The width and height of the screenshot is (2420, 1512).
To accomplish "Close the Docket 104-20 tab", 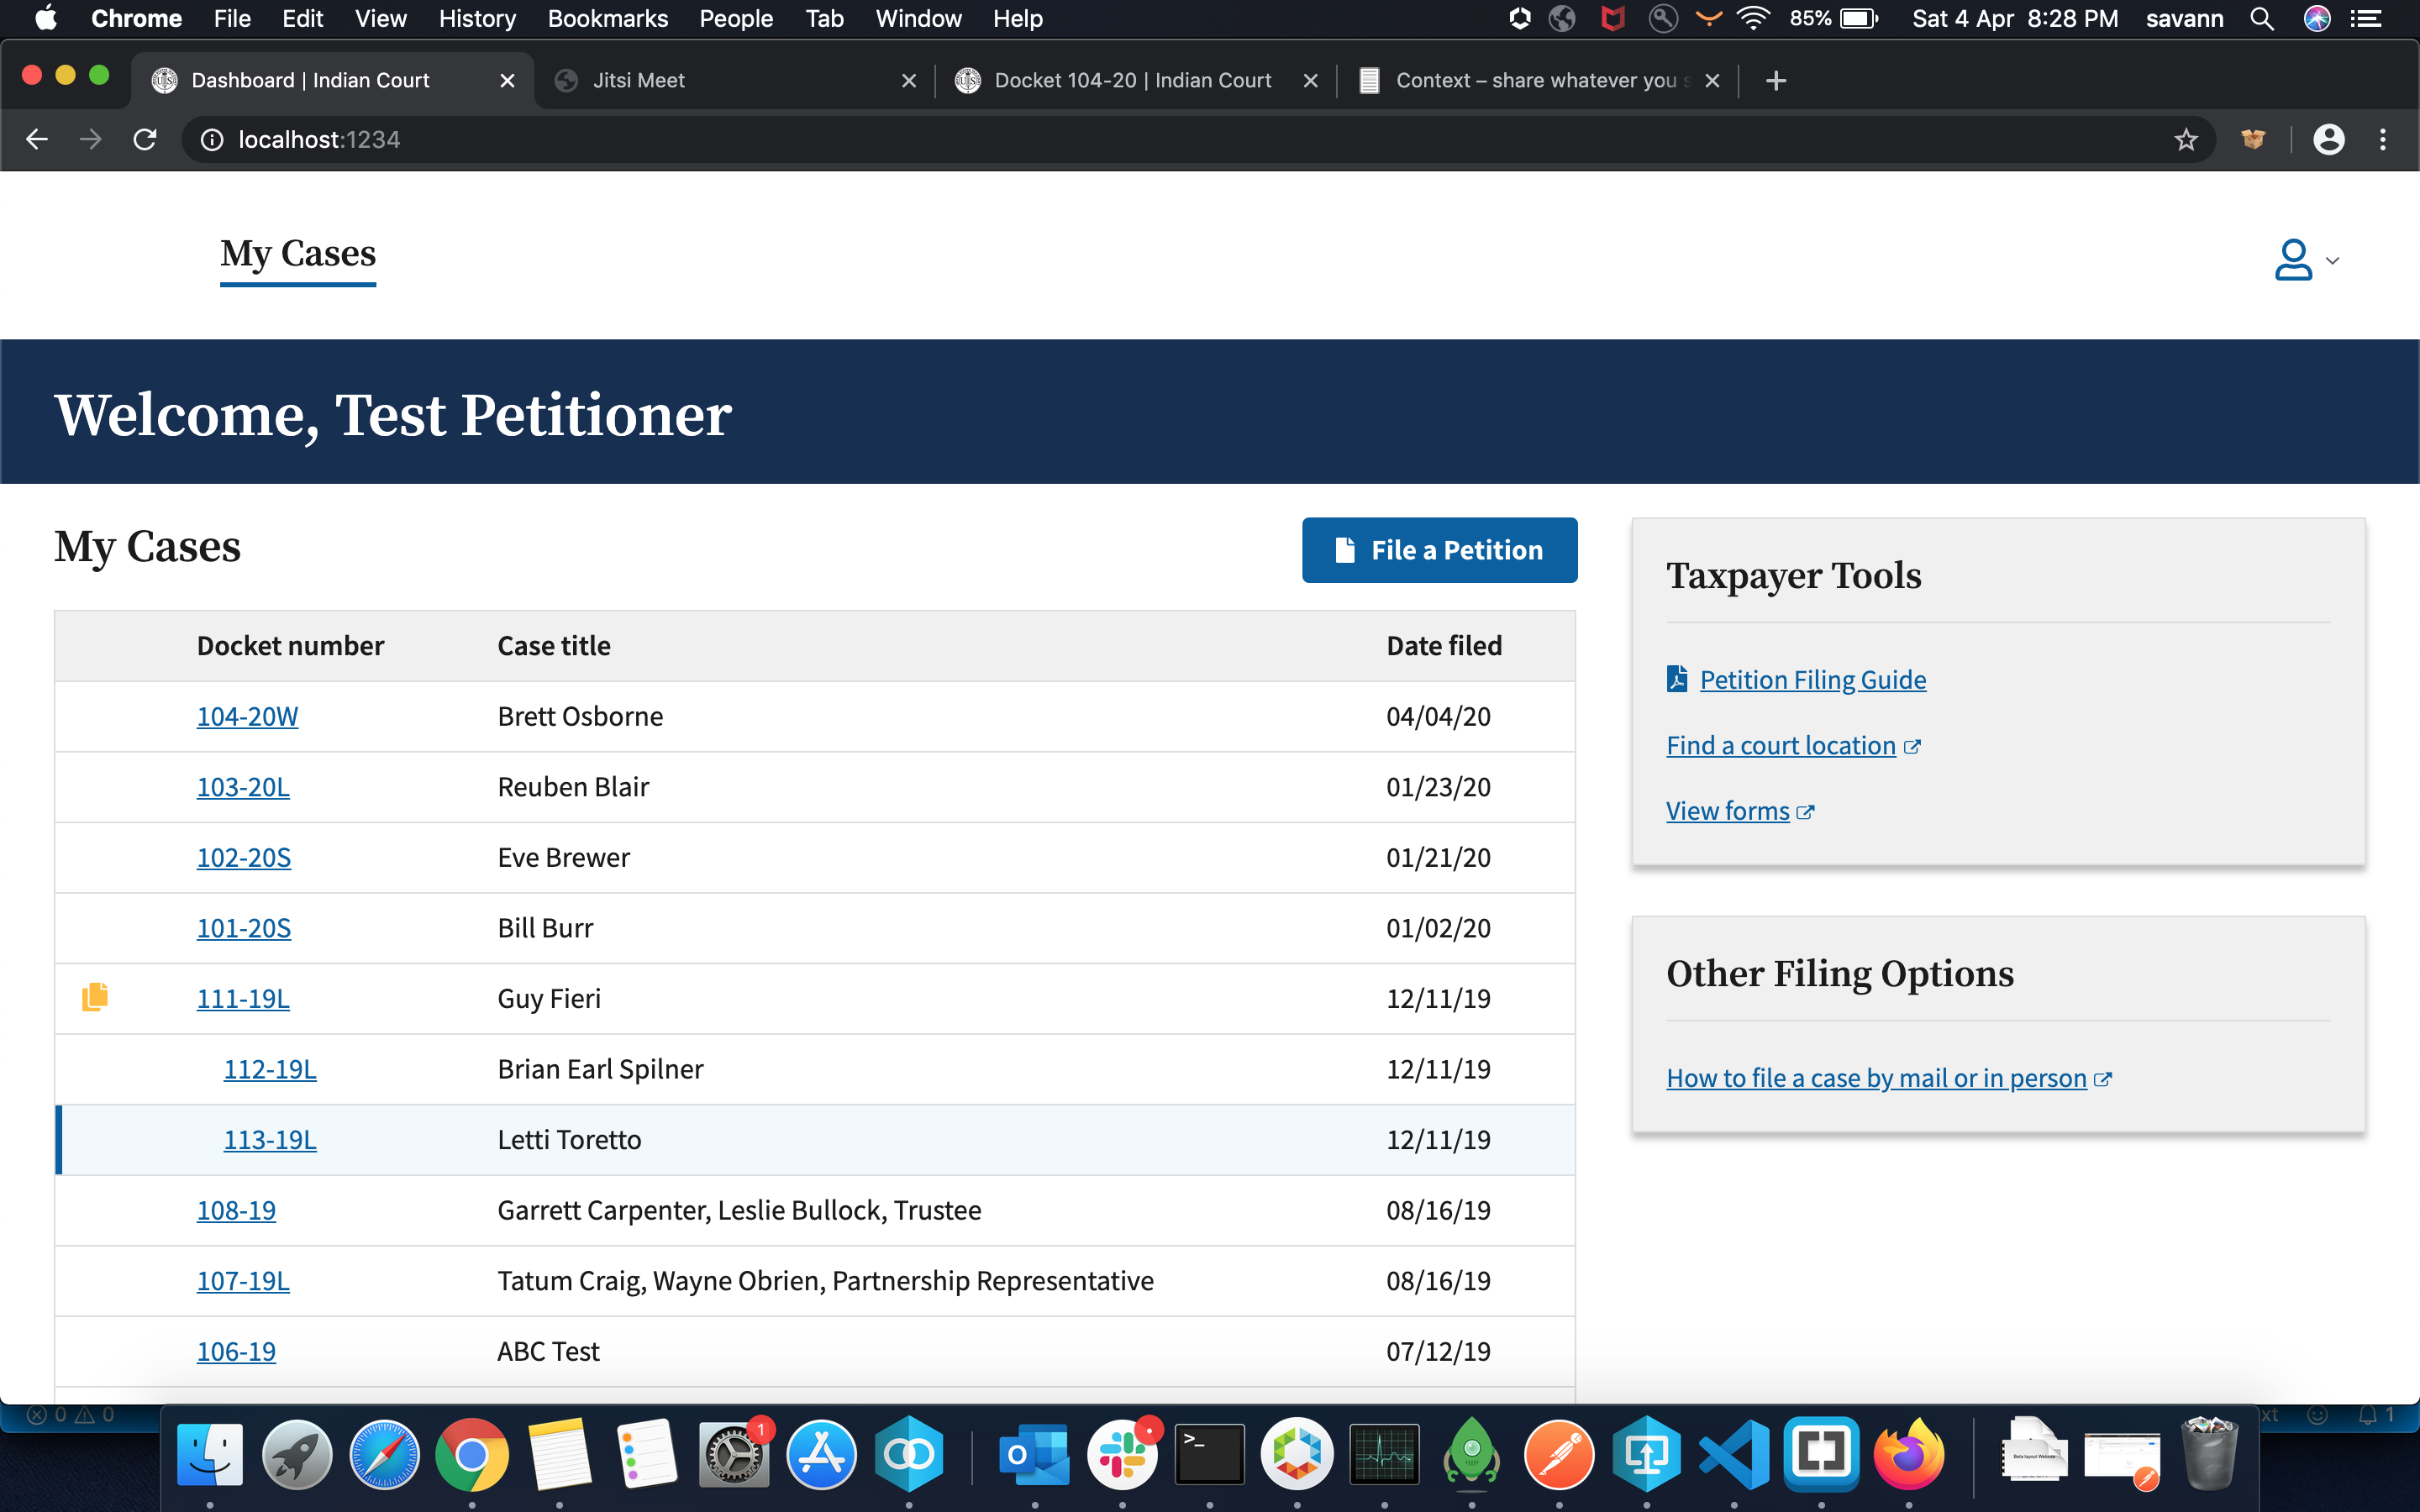I will (1310, 80).
